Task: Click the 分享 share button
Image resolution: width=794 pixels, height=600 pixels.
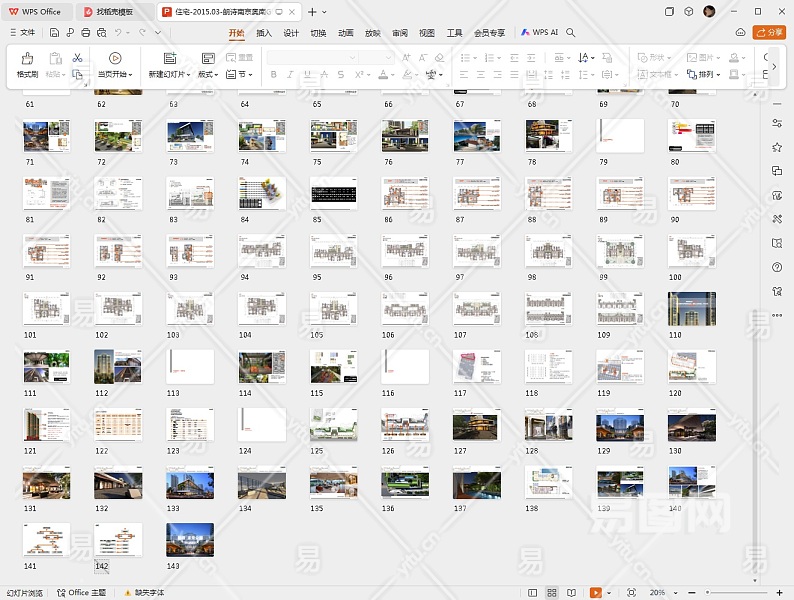Action: pos(771,32)
